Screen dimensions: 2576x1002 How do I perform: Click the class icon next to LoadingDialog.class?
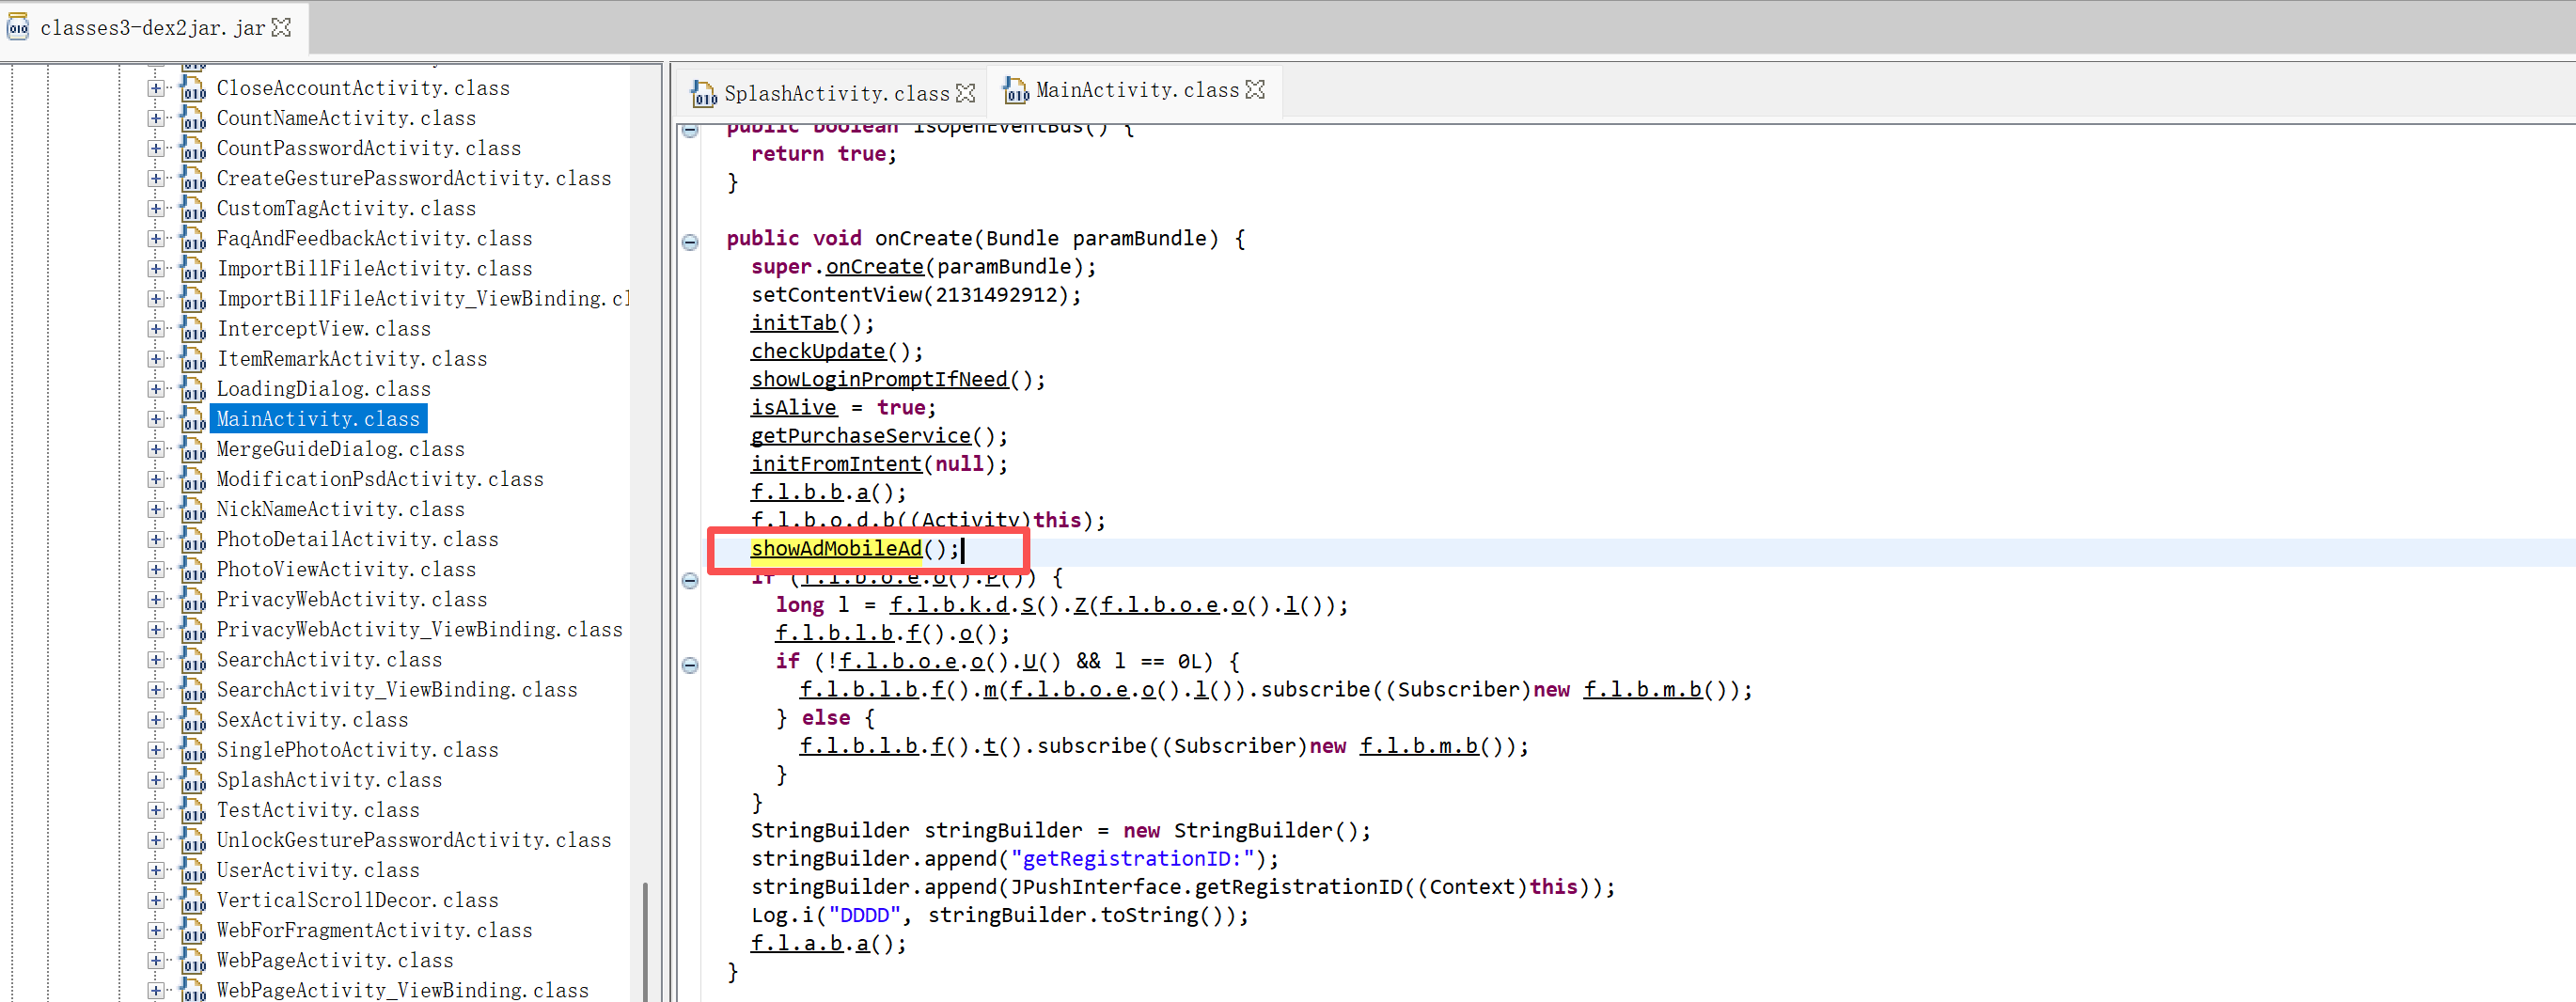click(x=193, y=390)
